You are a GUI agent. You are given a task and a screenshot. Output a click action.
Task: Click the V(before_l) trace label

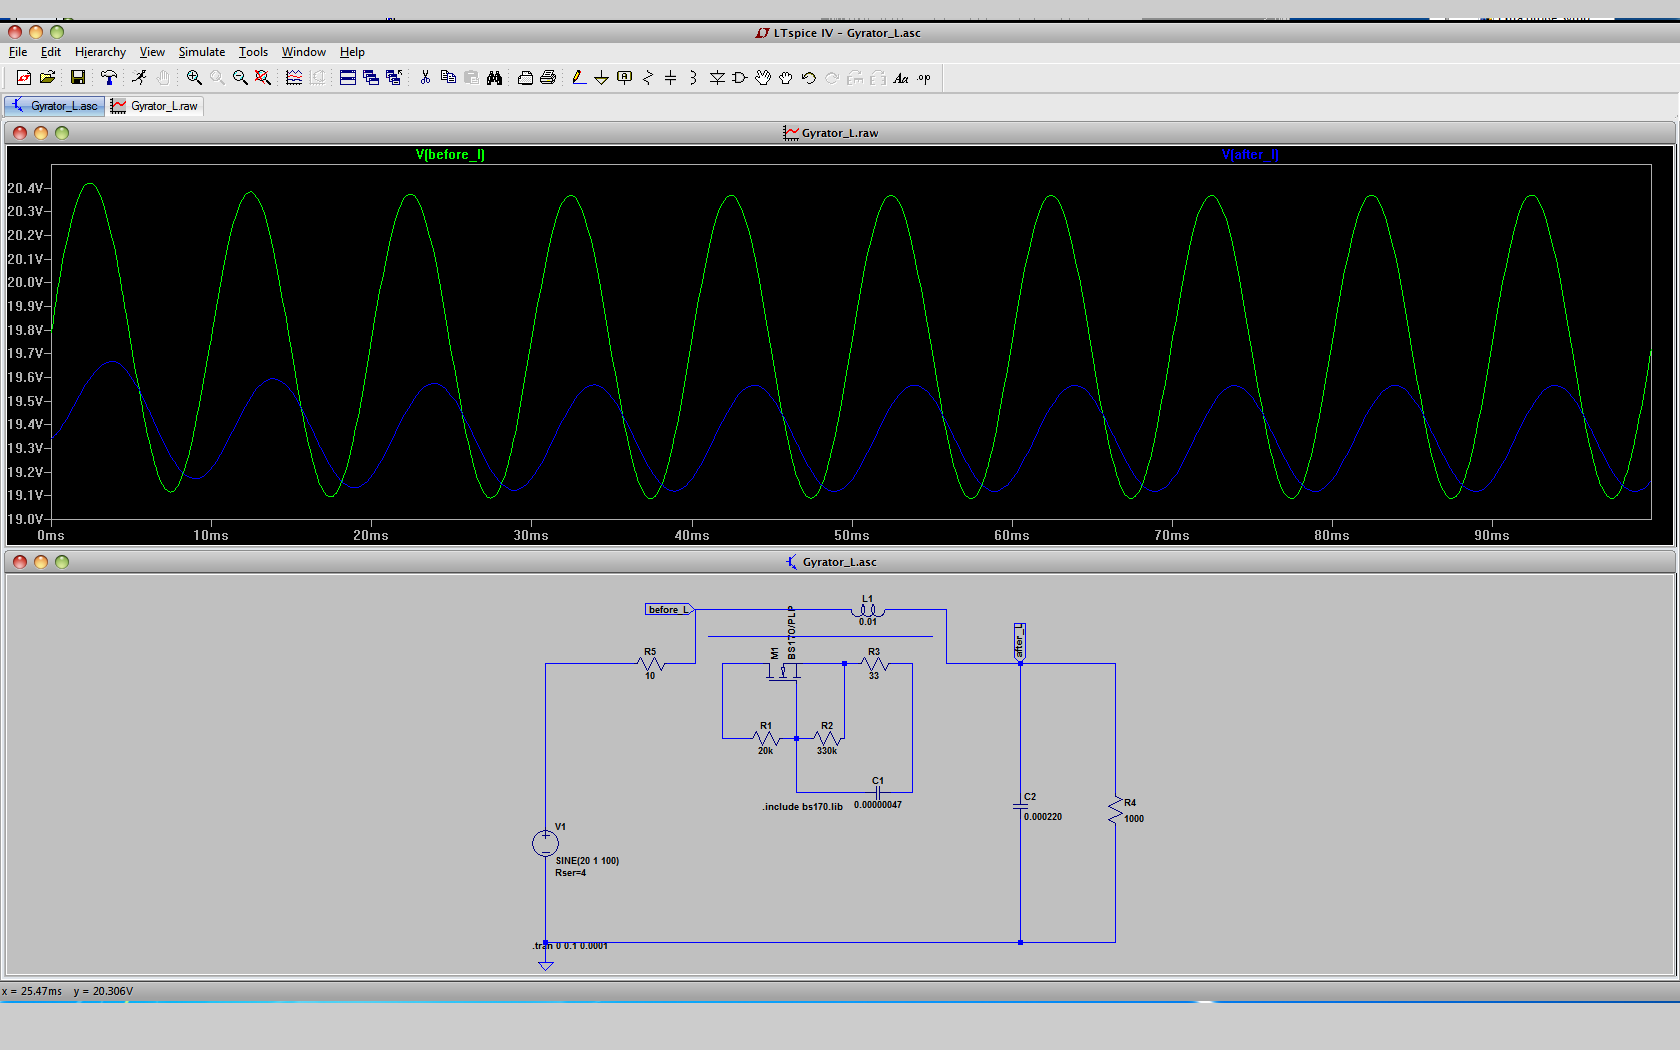(x=450, y=155)
